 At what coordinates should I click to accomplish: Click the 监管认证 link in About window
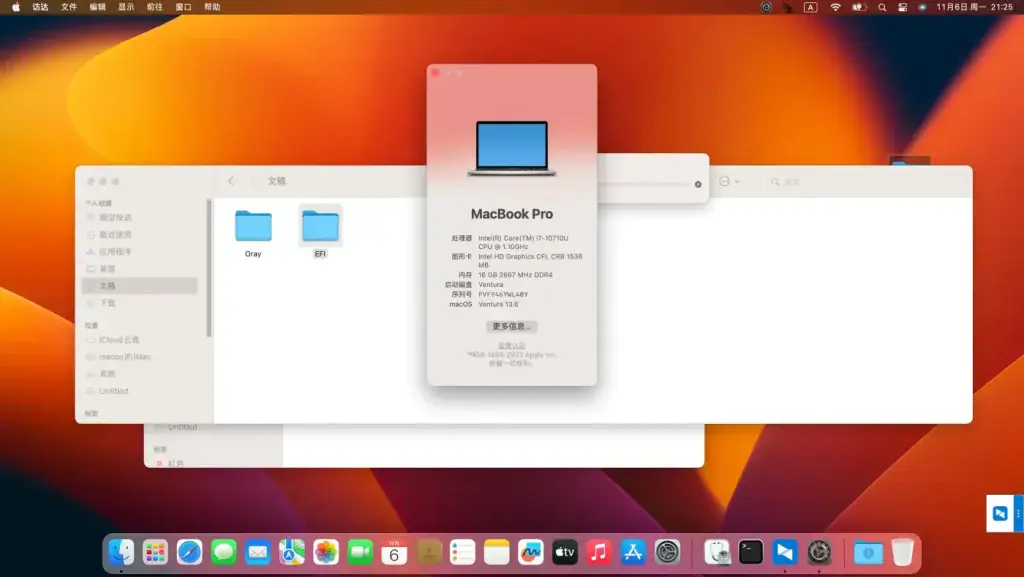(511, 346)
